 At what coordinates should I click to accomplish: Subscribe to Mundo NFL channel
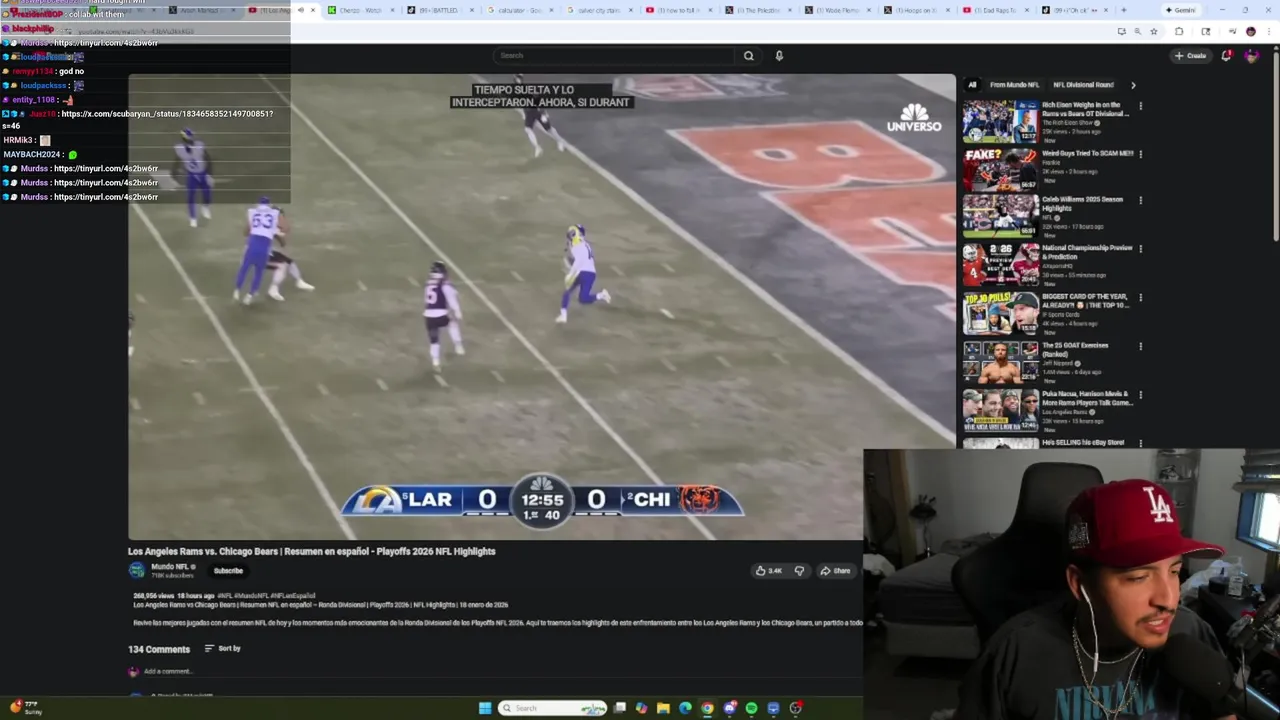228,571
